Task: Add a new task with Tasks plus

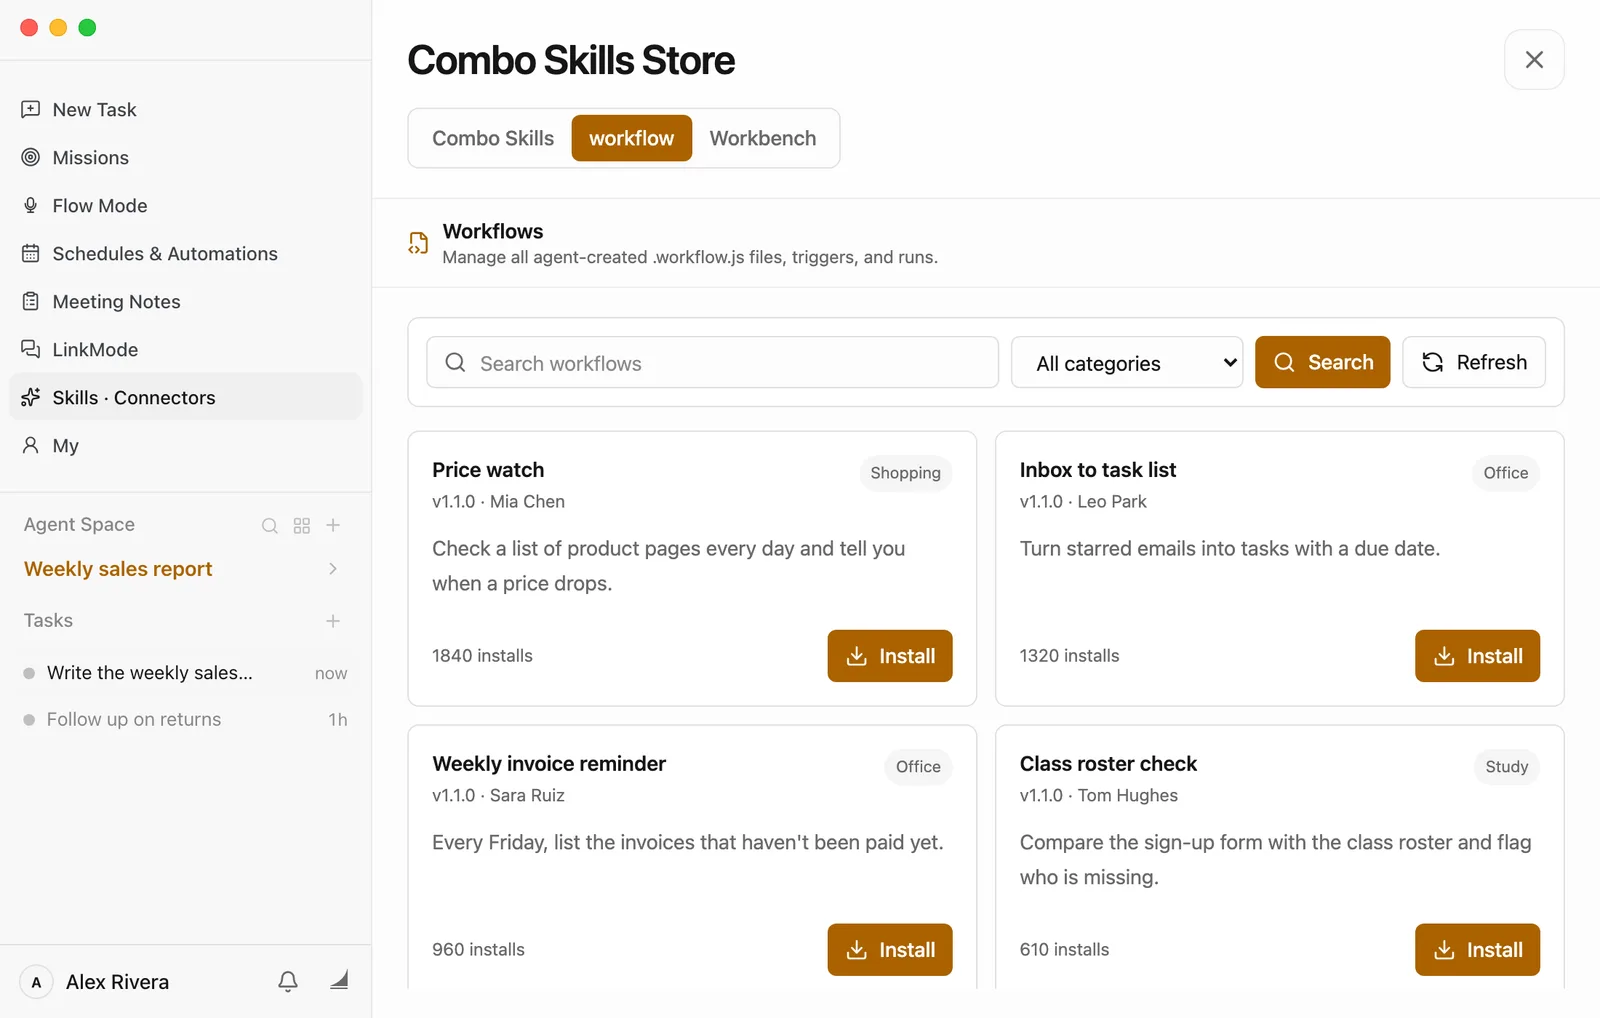Action: [x=333, y=621]
